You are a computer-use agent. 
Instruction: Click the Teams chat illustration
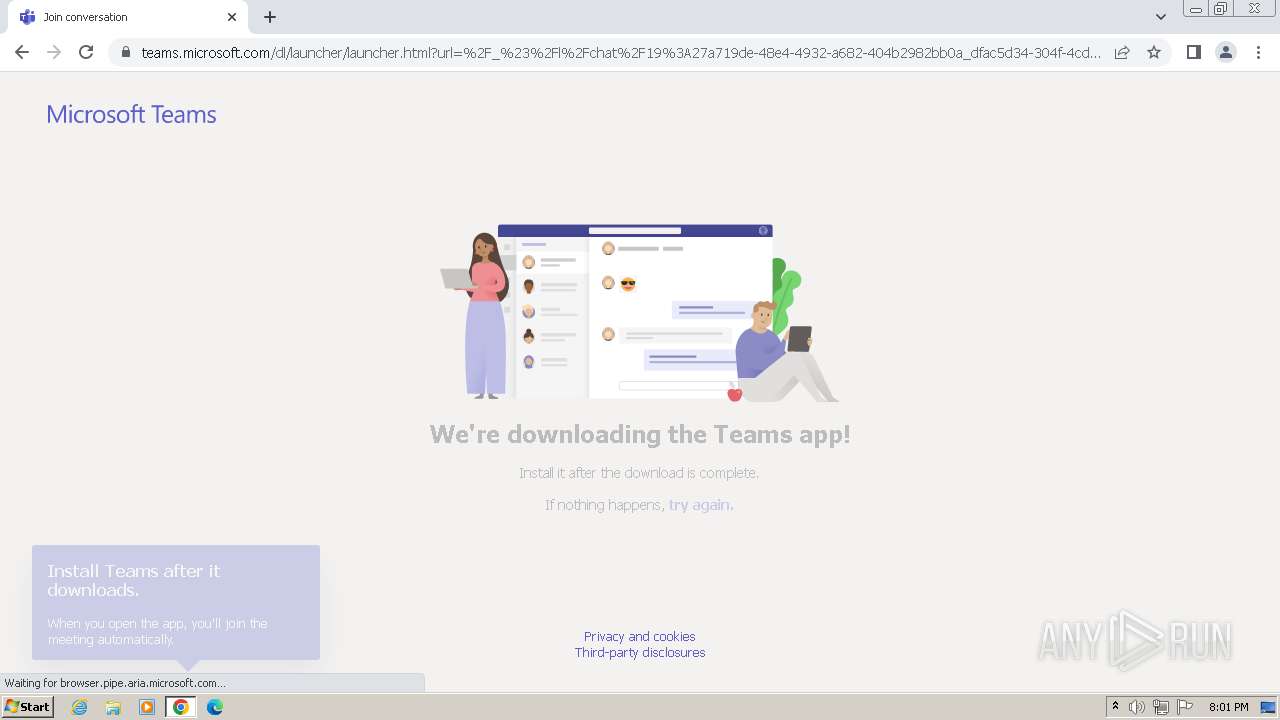tap(640, 313)
